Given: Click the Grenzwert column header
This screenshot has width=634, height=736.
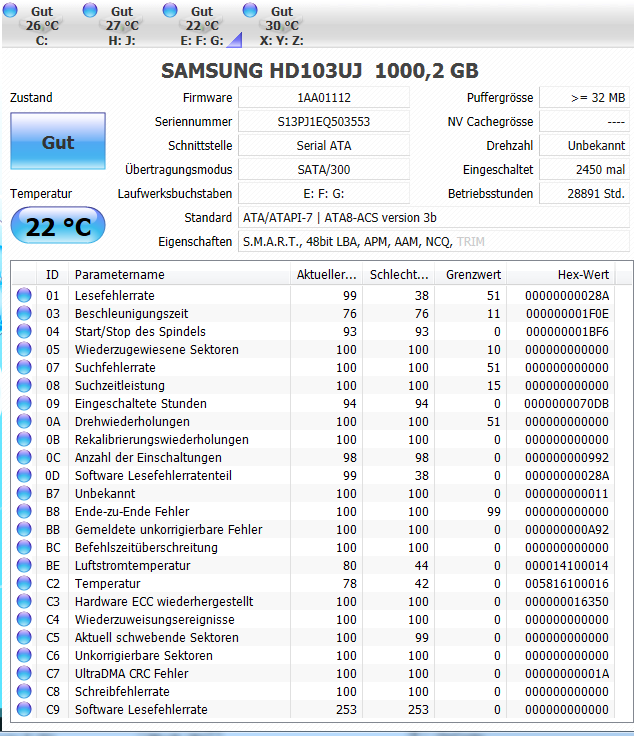Looking at the screenshot, I should [471, 275].
